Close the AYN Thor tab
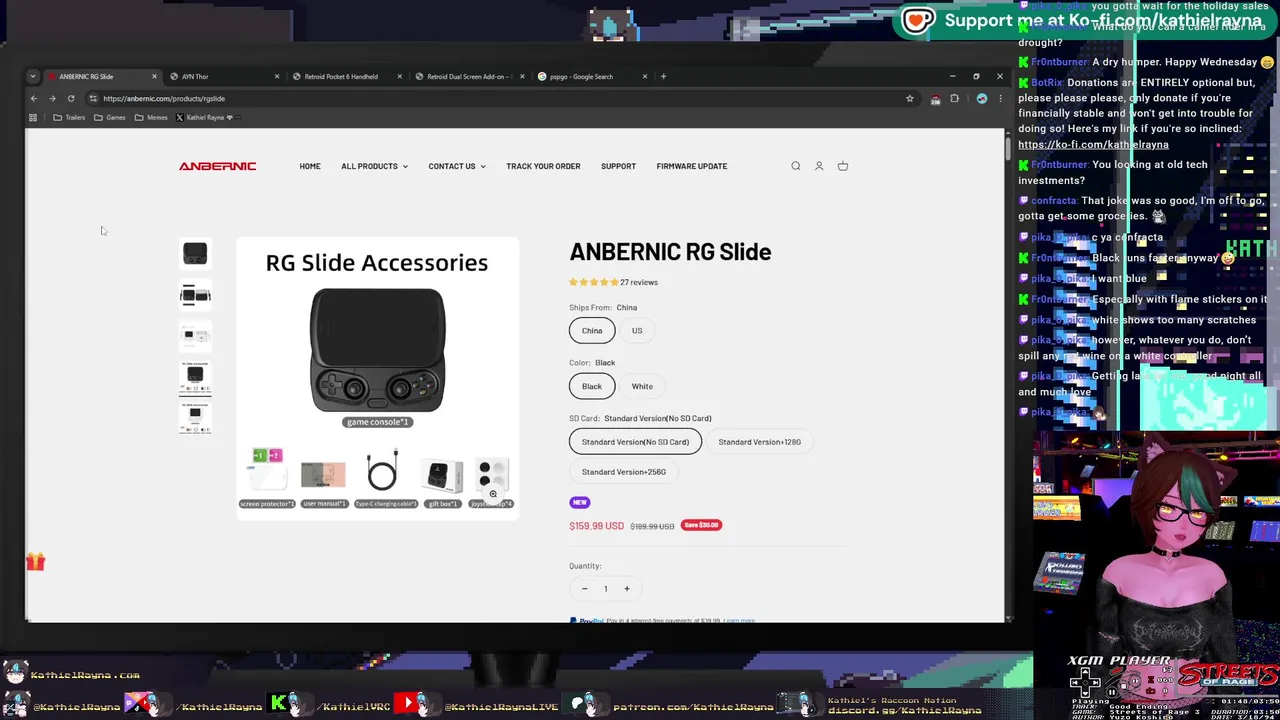 (277, 76)
